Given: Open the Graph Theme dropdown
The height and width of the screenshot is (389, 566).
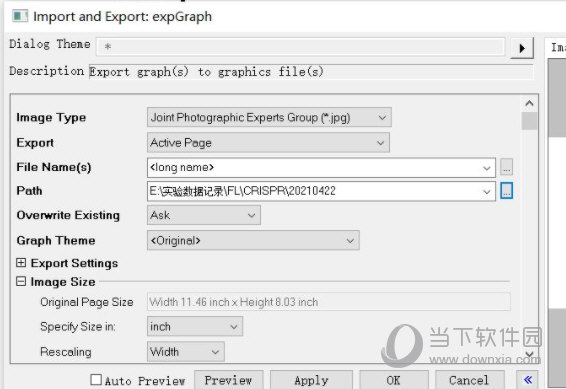Looking at the screenshot, I should click(x=253, y=240).
